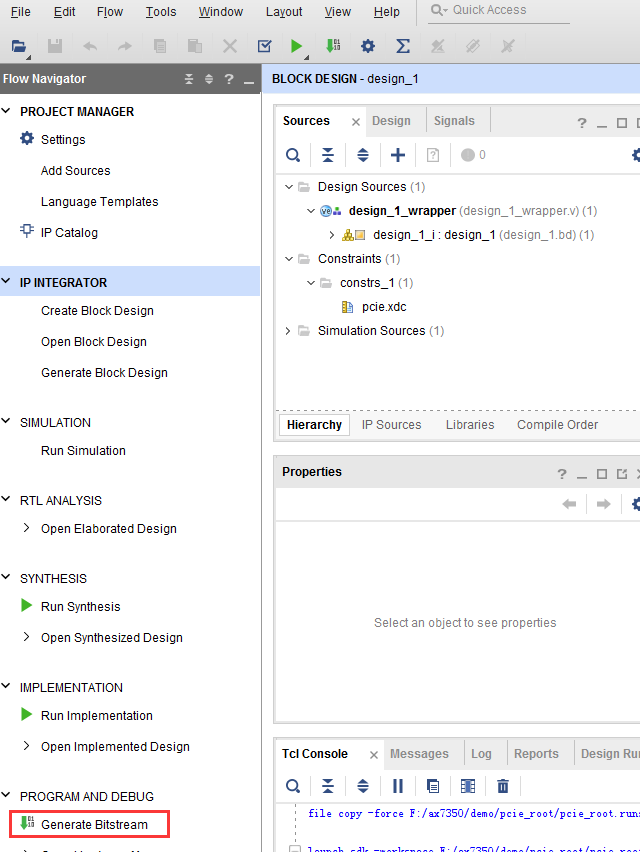Screen dimensions: 640x852
Task: Switch to Compile Order tab
Action: [x=557, y=425]
